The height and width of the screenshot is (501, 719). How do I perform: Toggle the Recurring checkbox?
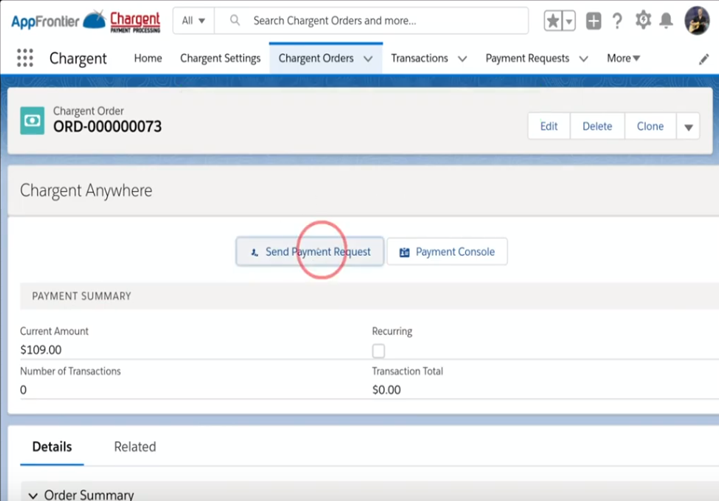point(378,351)
